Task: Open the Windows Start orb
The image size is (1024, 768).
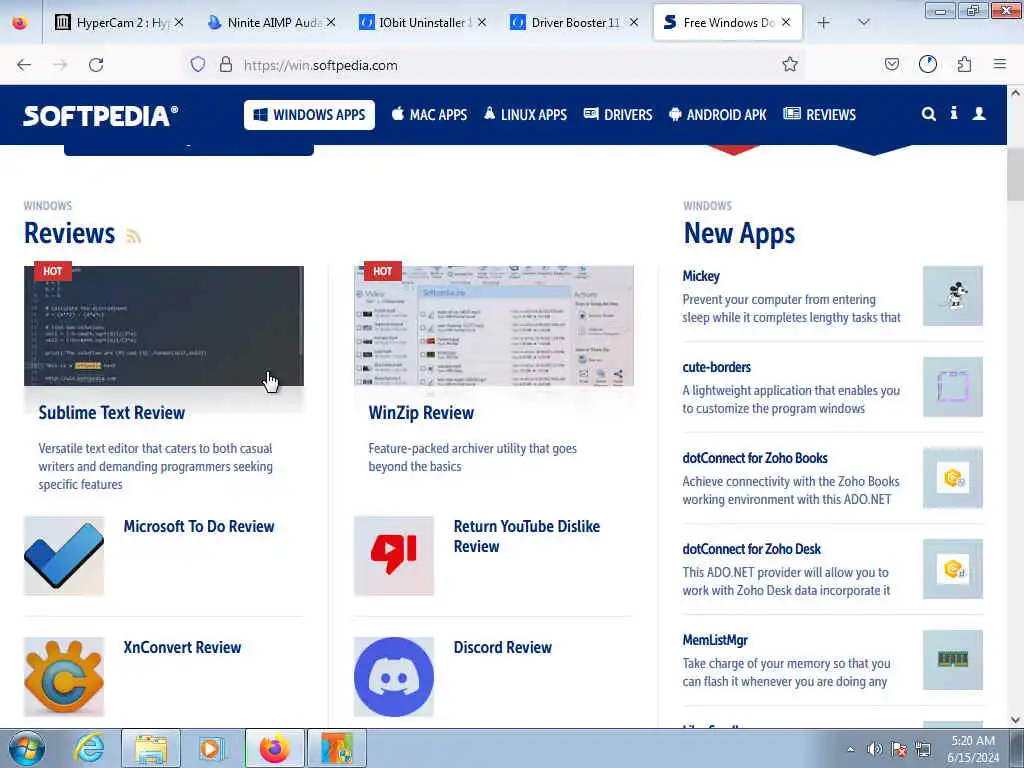Action: [x=27, y=748]
